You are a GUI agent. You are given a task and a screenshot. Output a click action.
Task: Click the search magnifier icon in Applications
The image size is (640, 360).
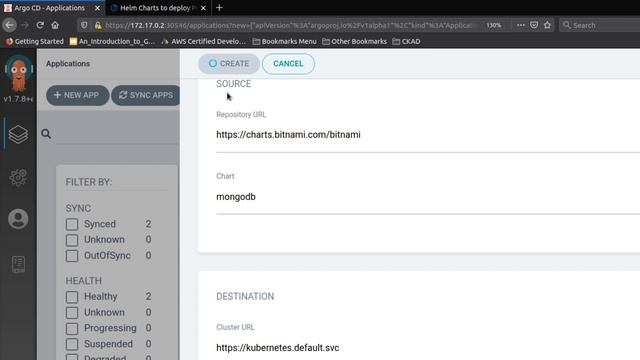pyautogui.click(x=46, y=133)
